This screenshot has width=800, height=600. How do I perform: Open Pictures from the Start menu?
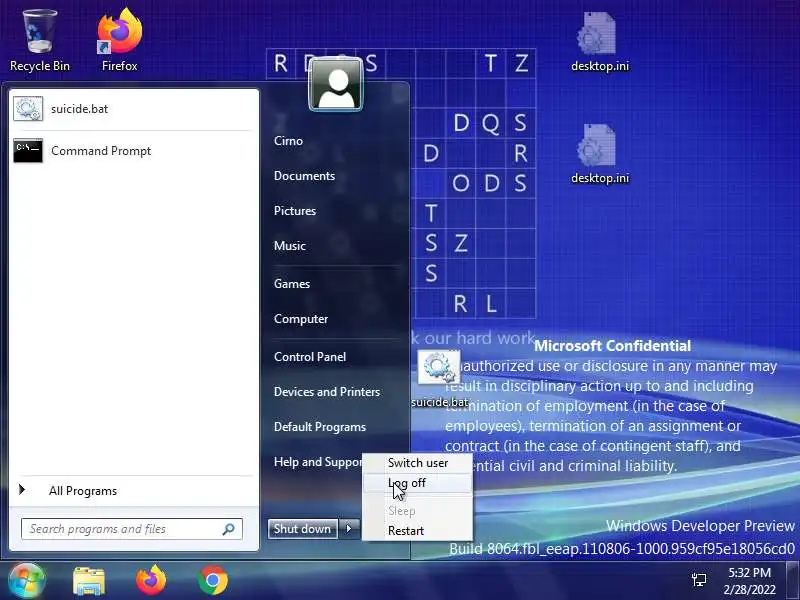pyautogui.click(x=295, y=211)
